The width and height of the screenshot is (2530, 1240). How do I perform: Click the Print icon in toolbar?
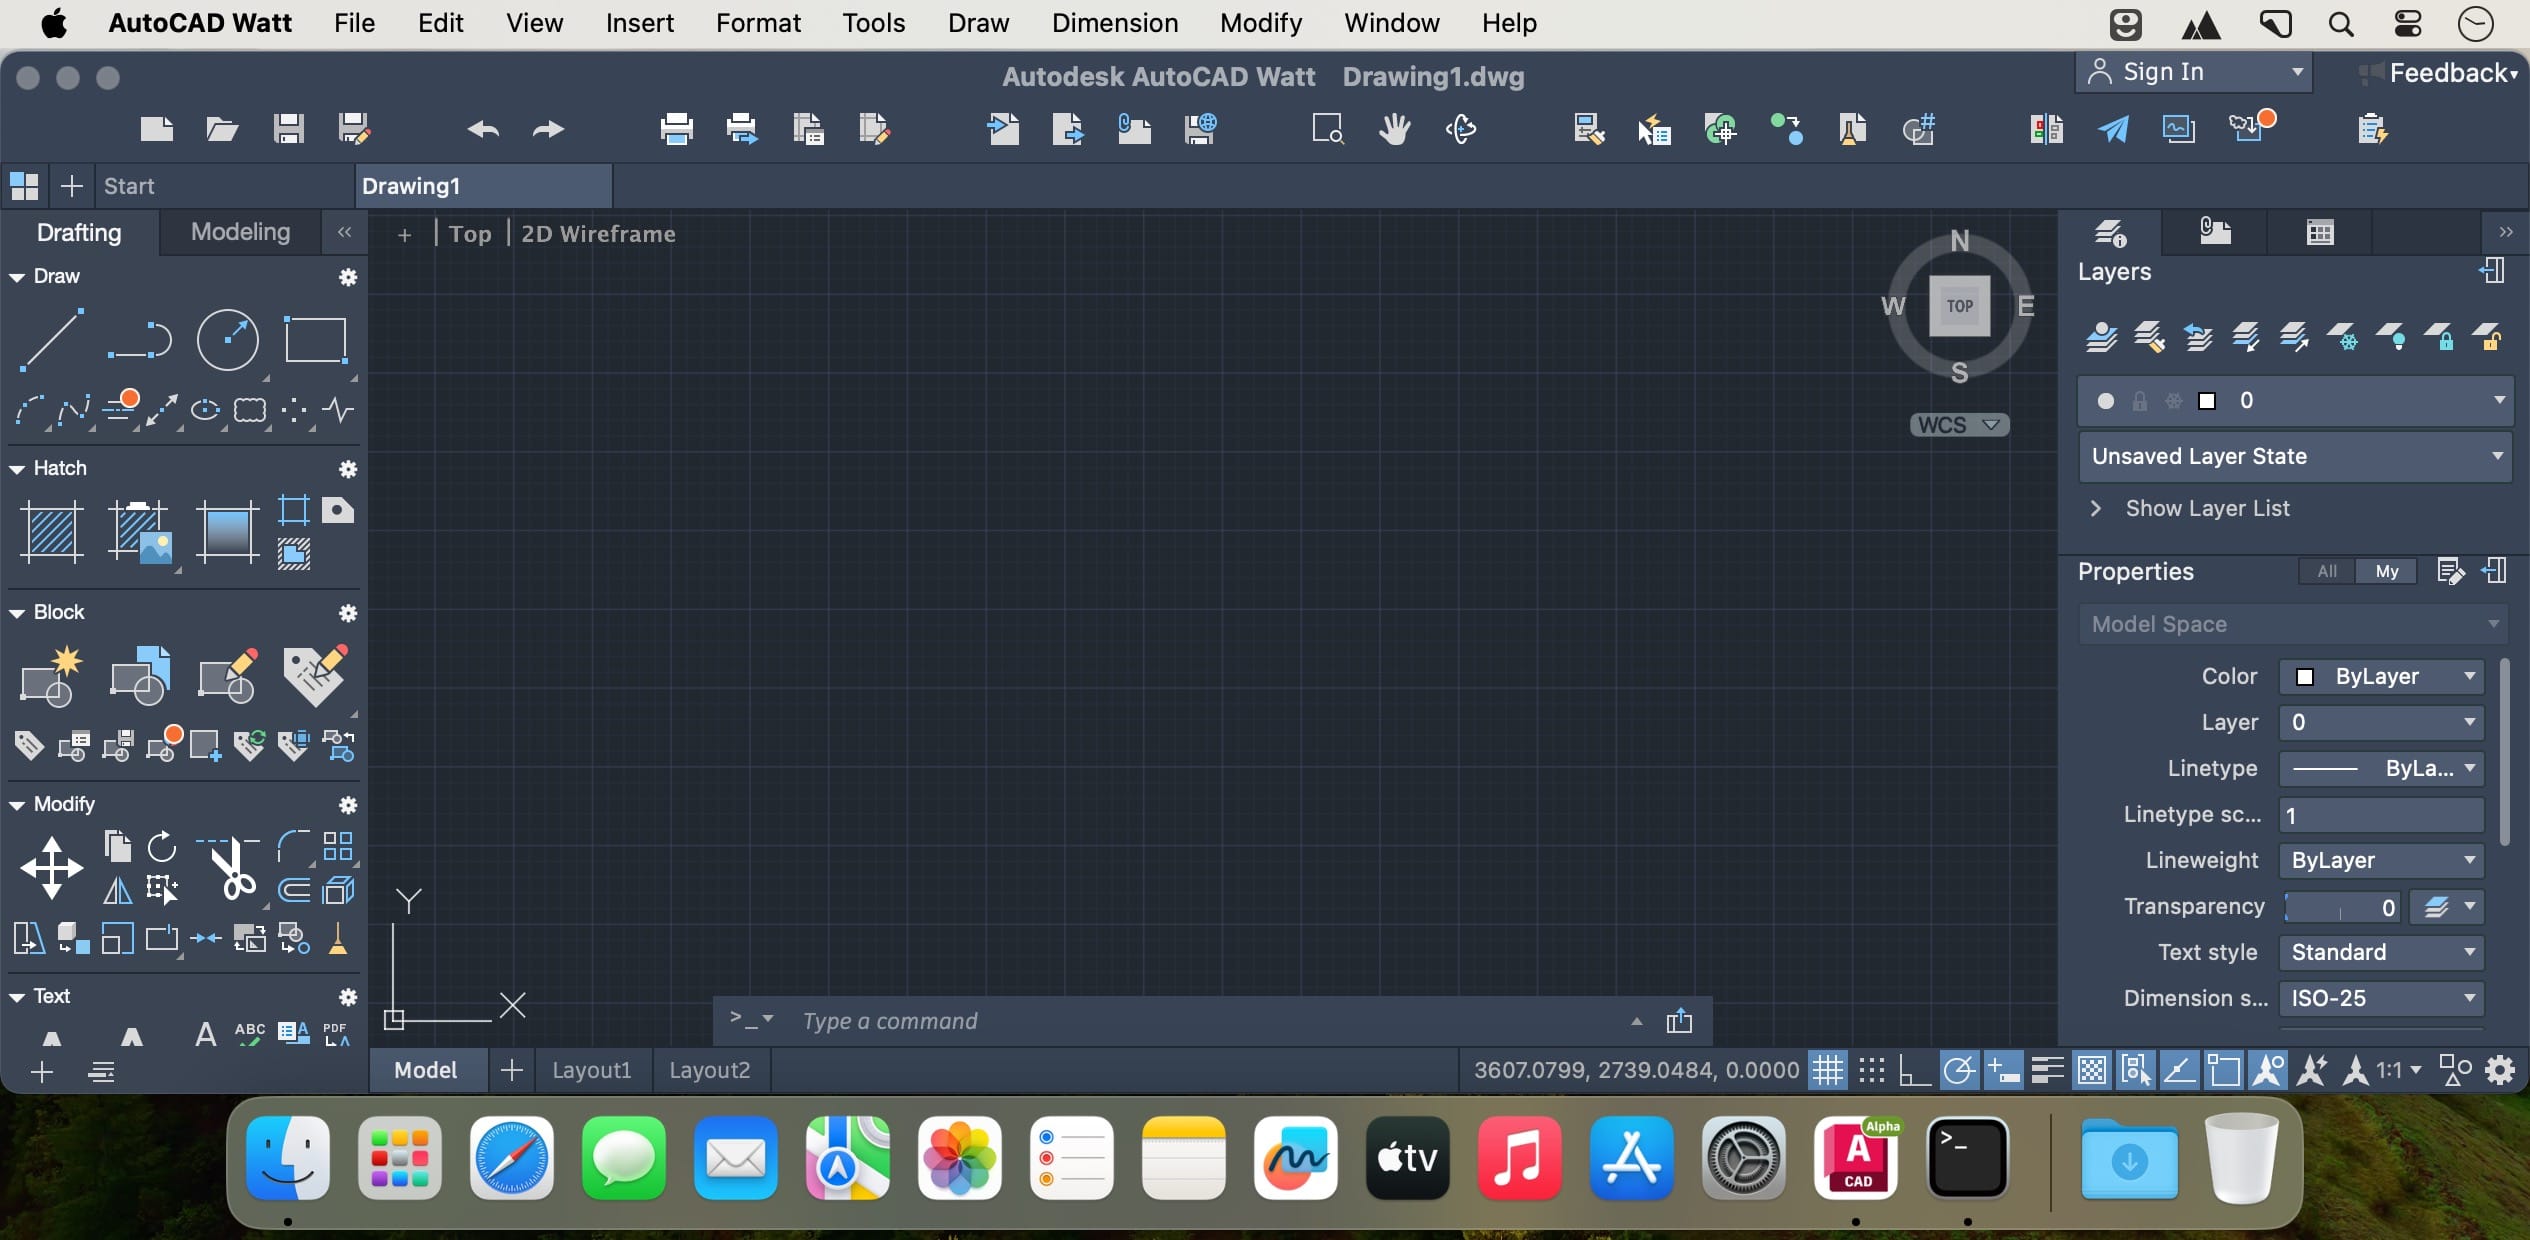(677, 129)
